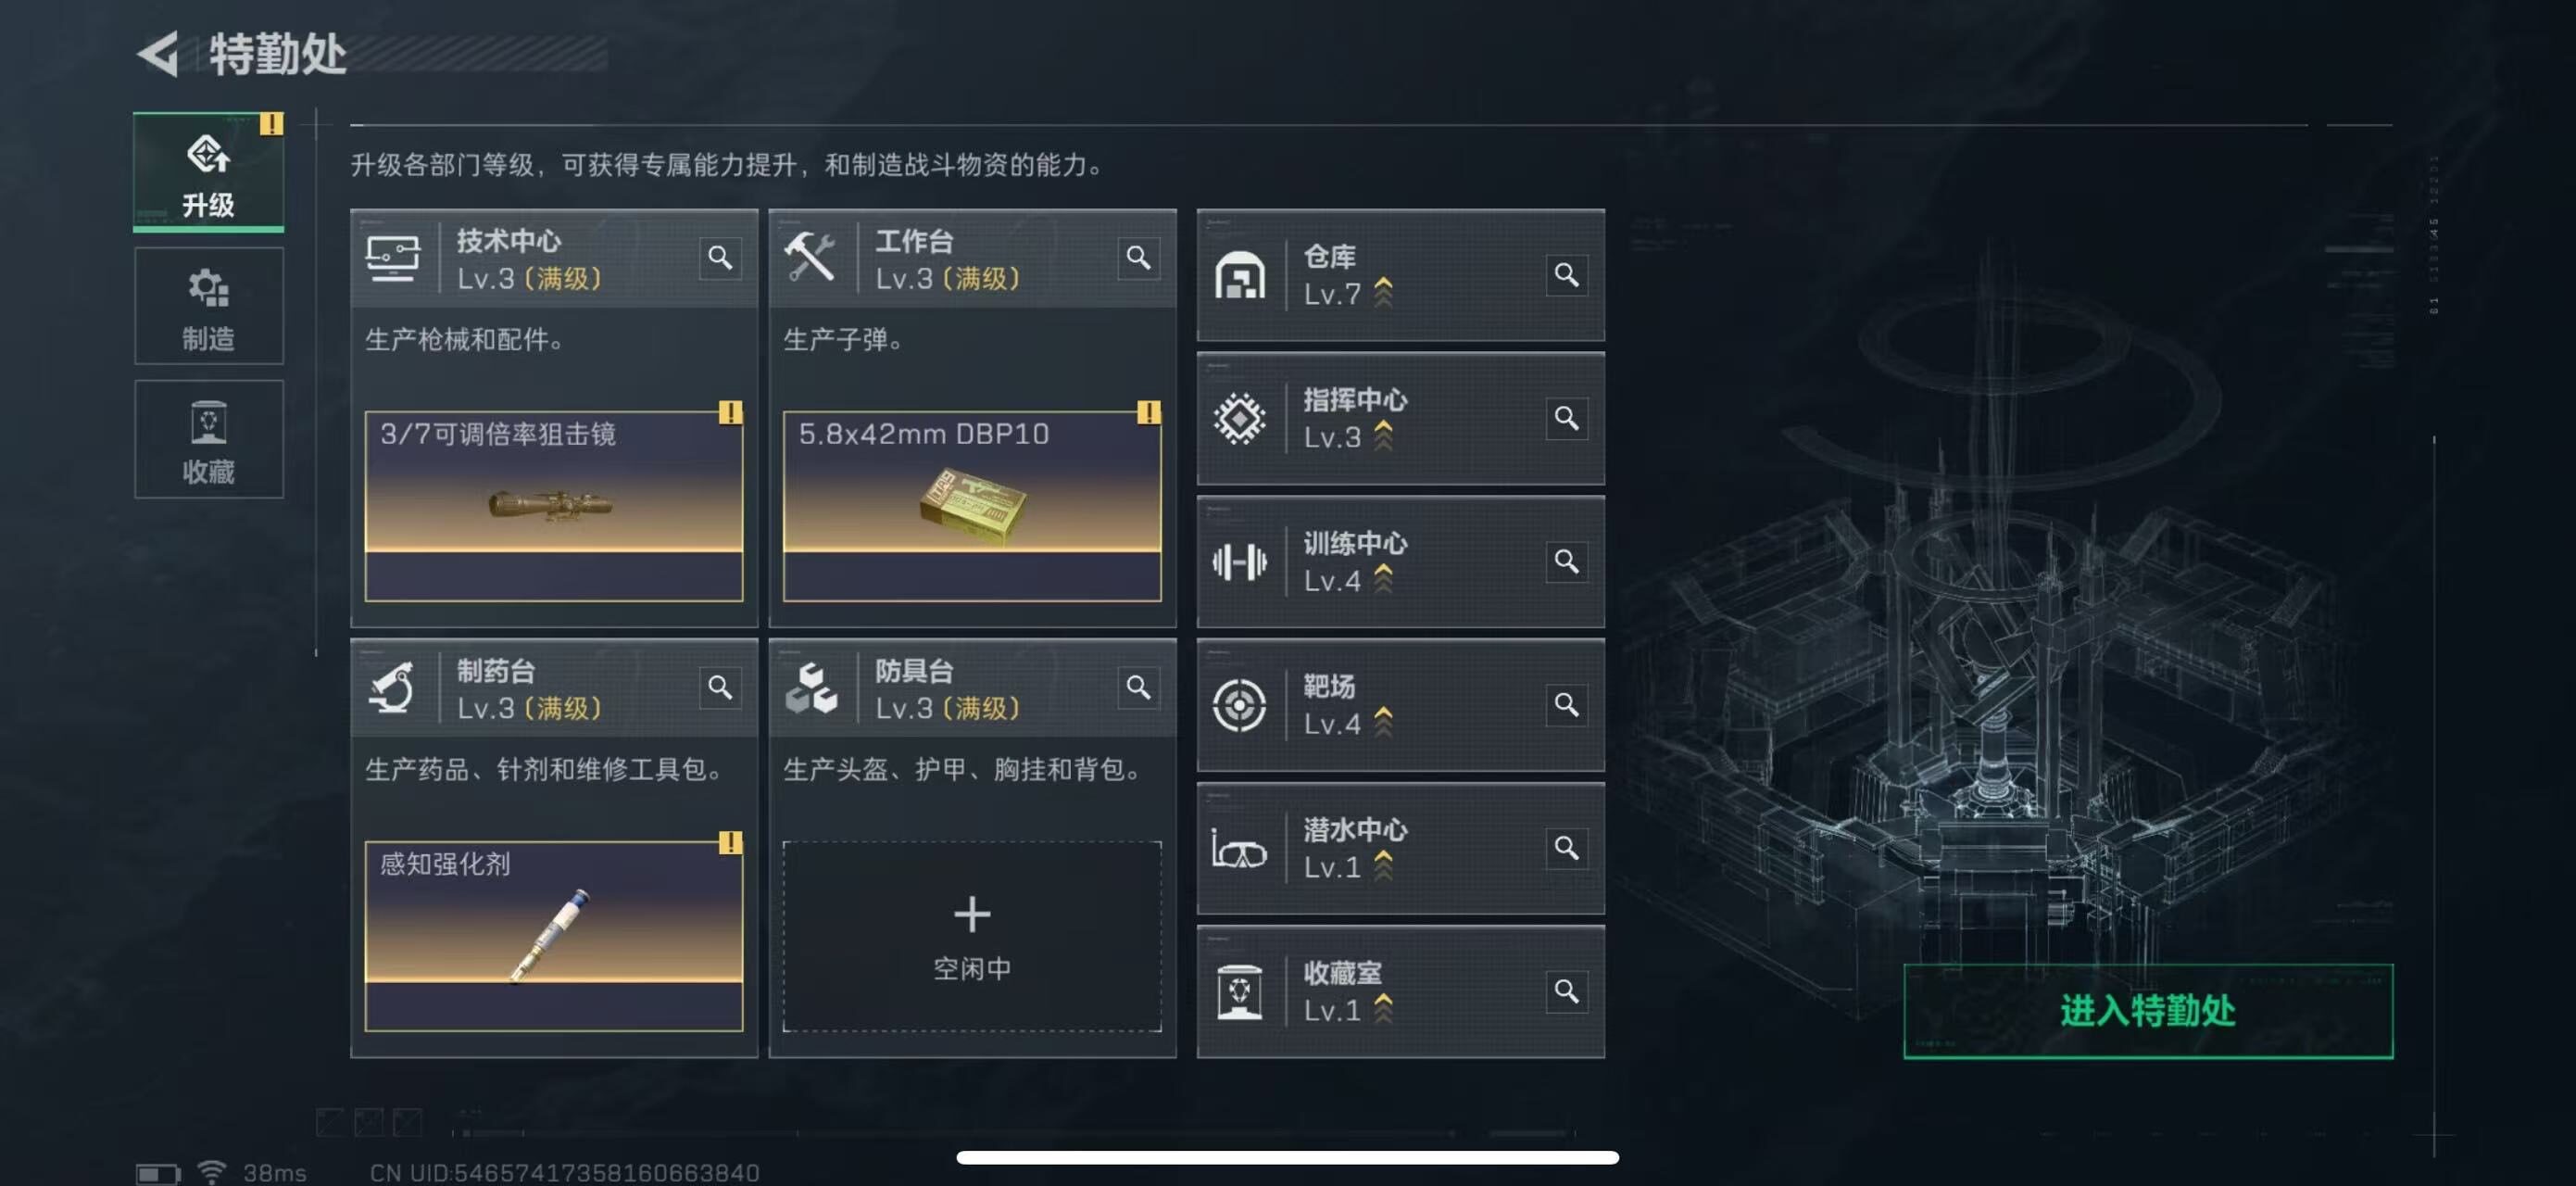Switch to the 制造 tab

click(208, 306)
